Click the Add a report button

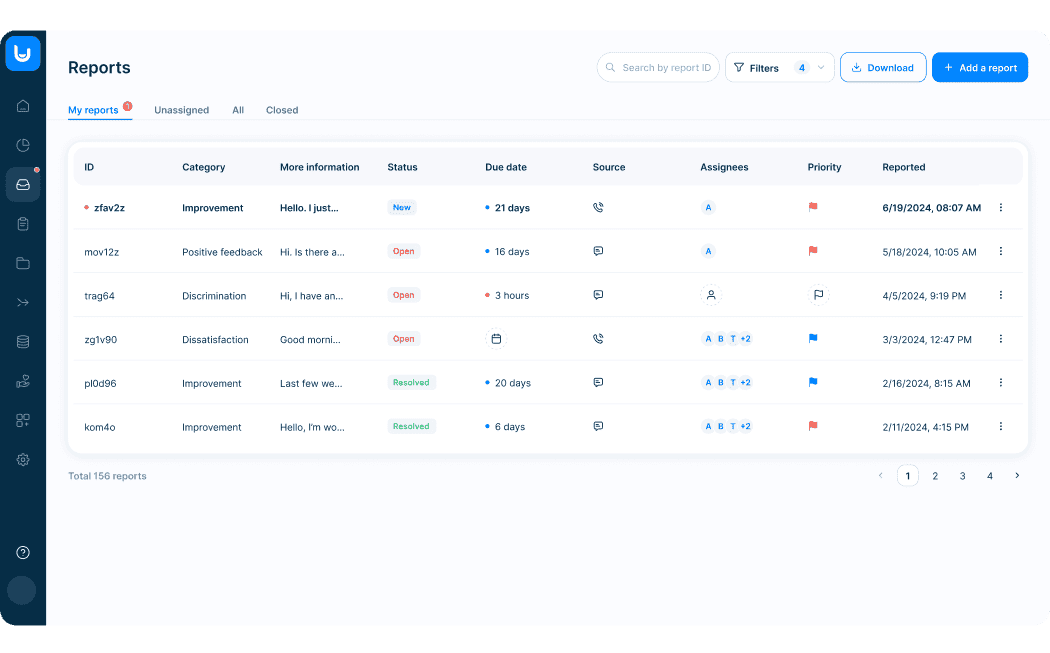point(979,68)
